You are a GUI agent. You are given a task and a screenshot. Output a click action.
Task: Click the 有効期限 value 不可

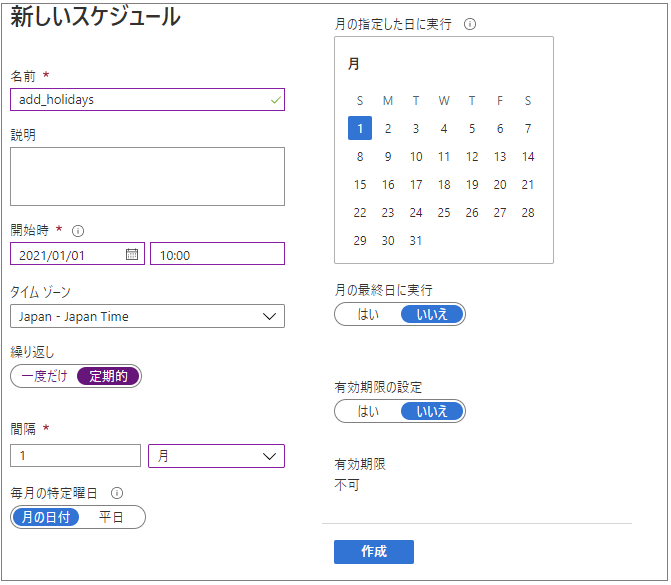pos(347,485)
